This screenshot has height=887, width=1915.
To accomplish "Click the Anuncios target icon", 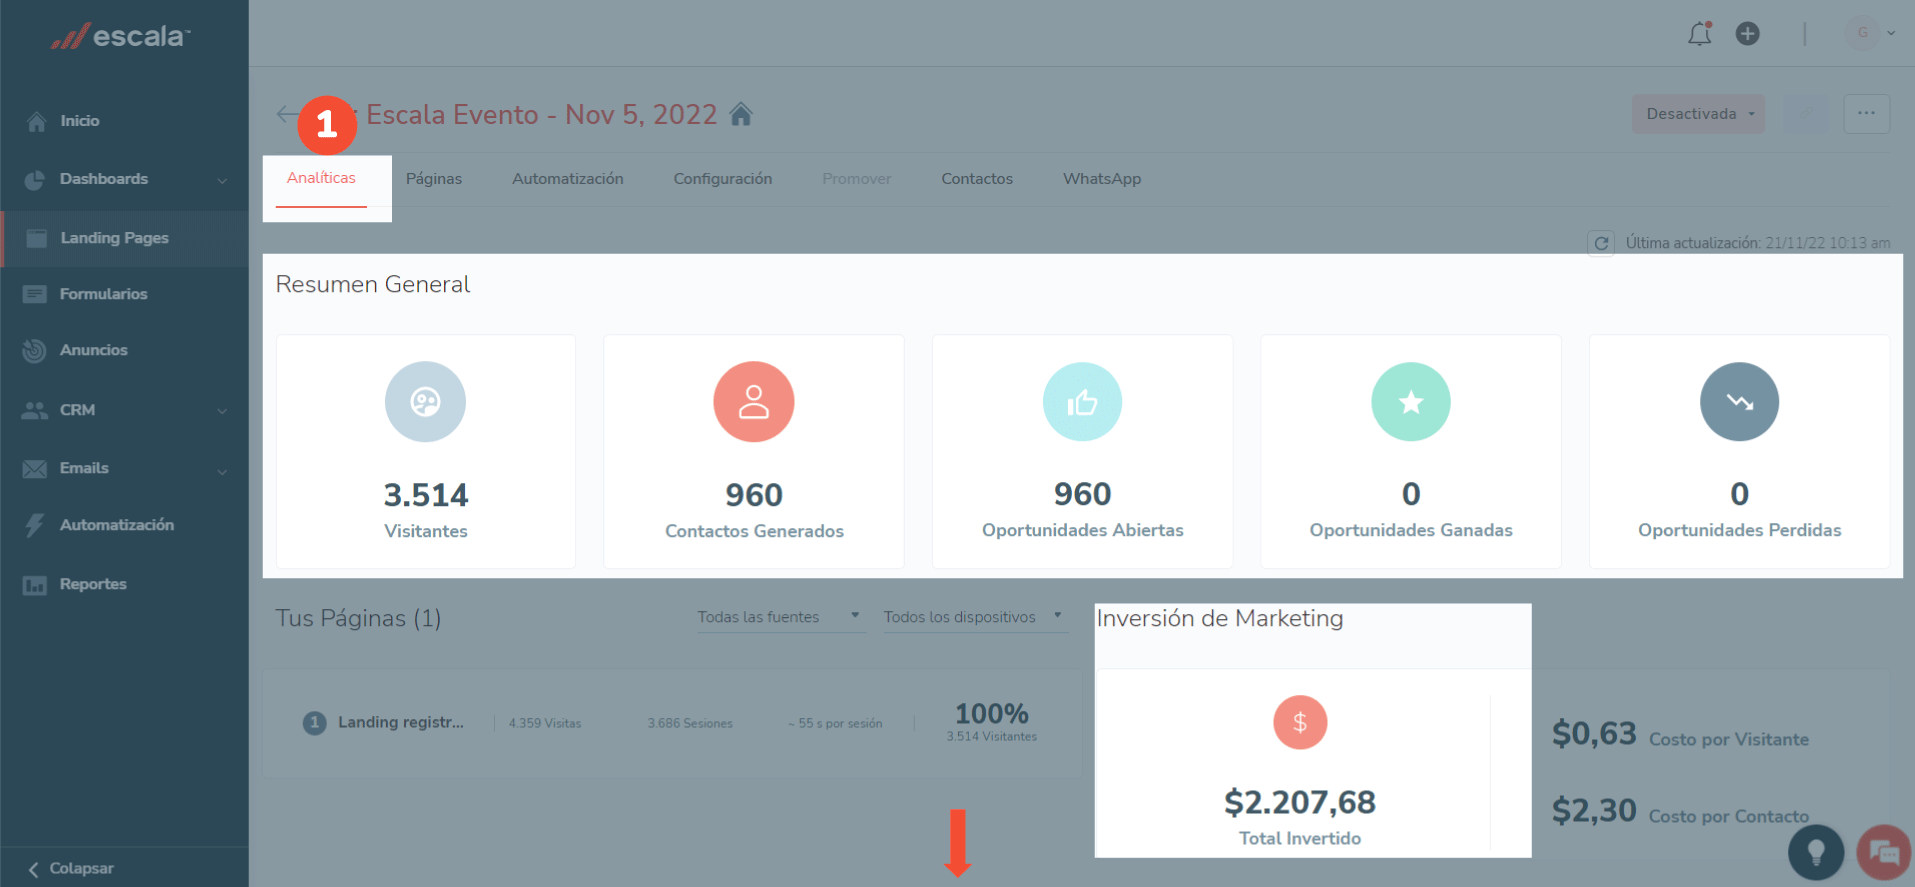I will (34, 351).
